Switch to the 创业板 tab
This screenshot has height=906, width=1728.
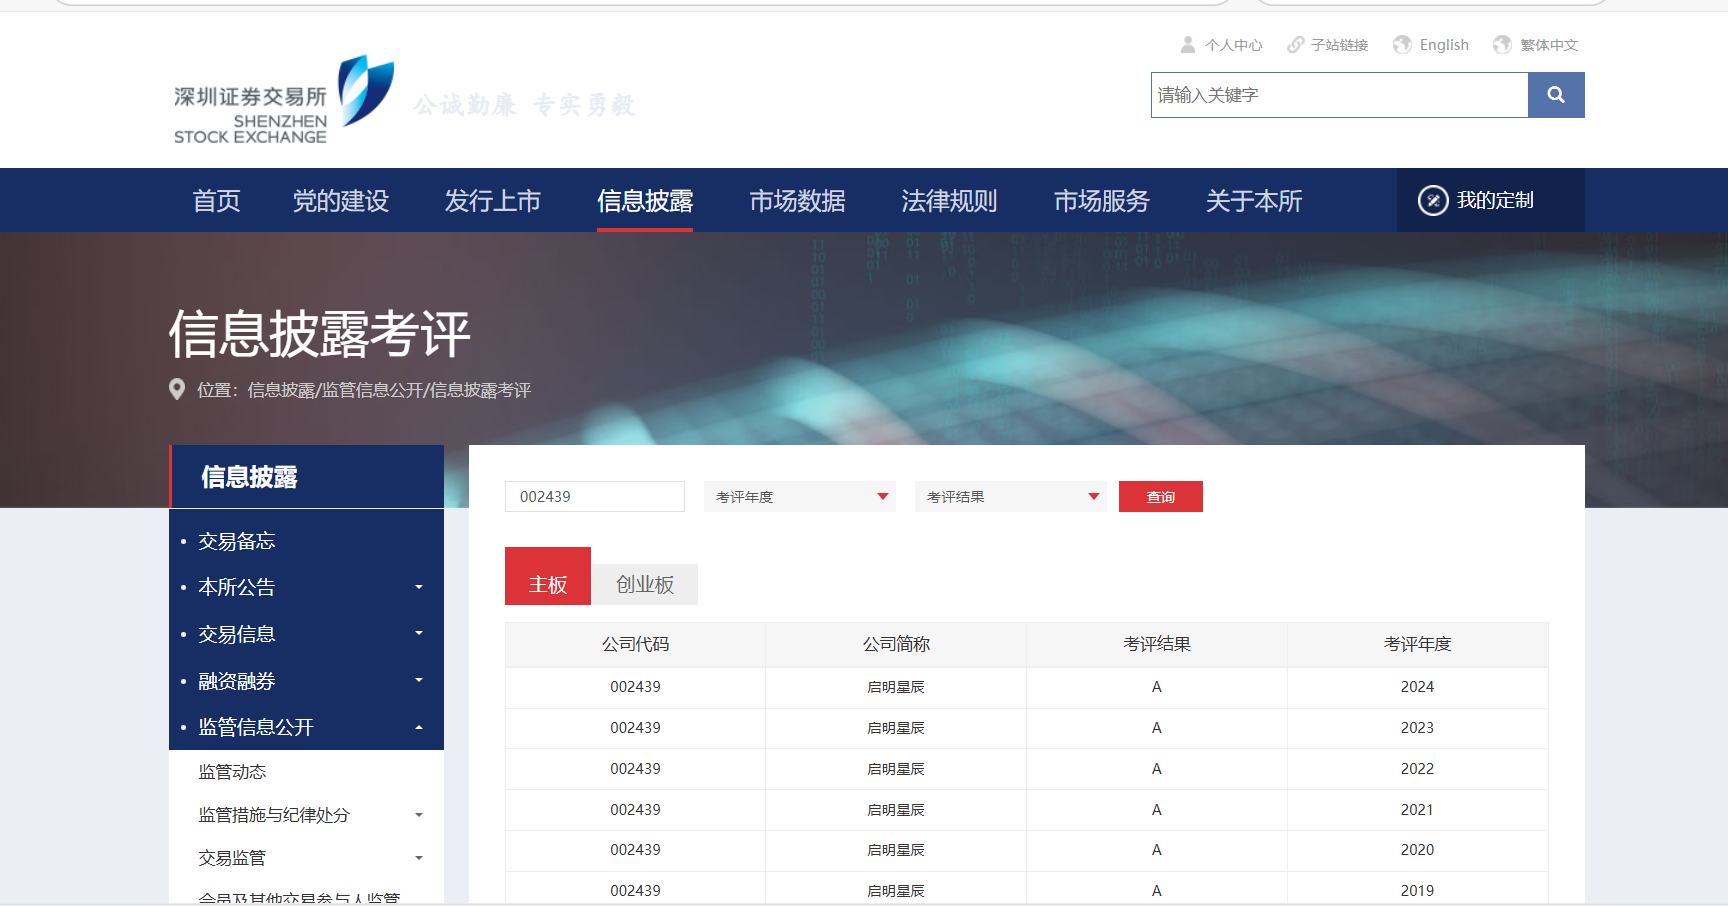coord(645,584)
